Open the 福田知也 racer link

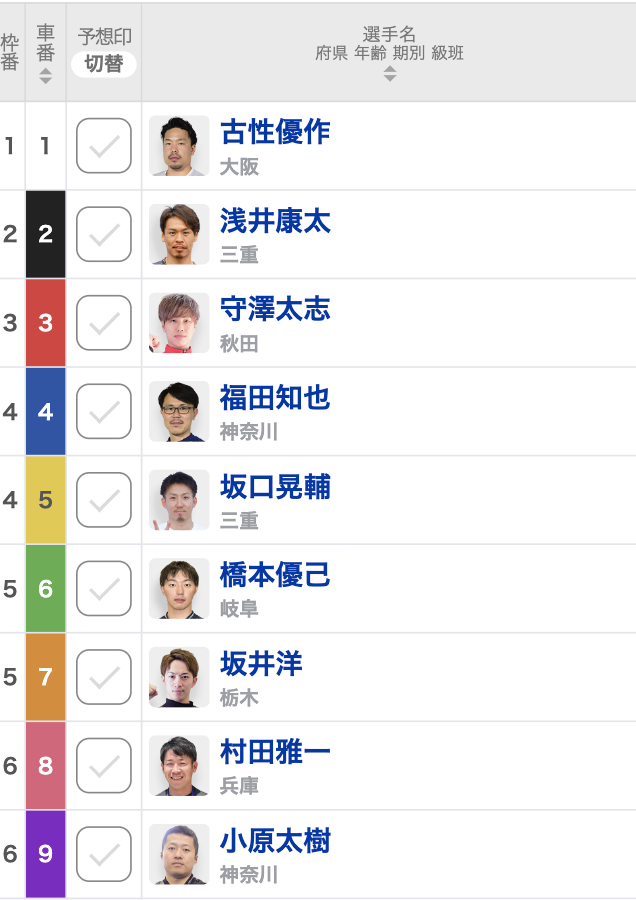point(276,398)
